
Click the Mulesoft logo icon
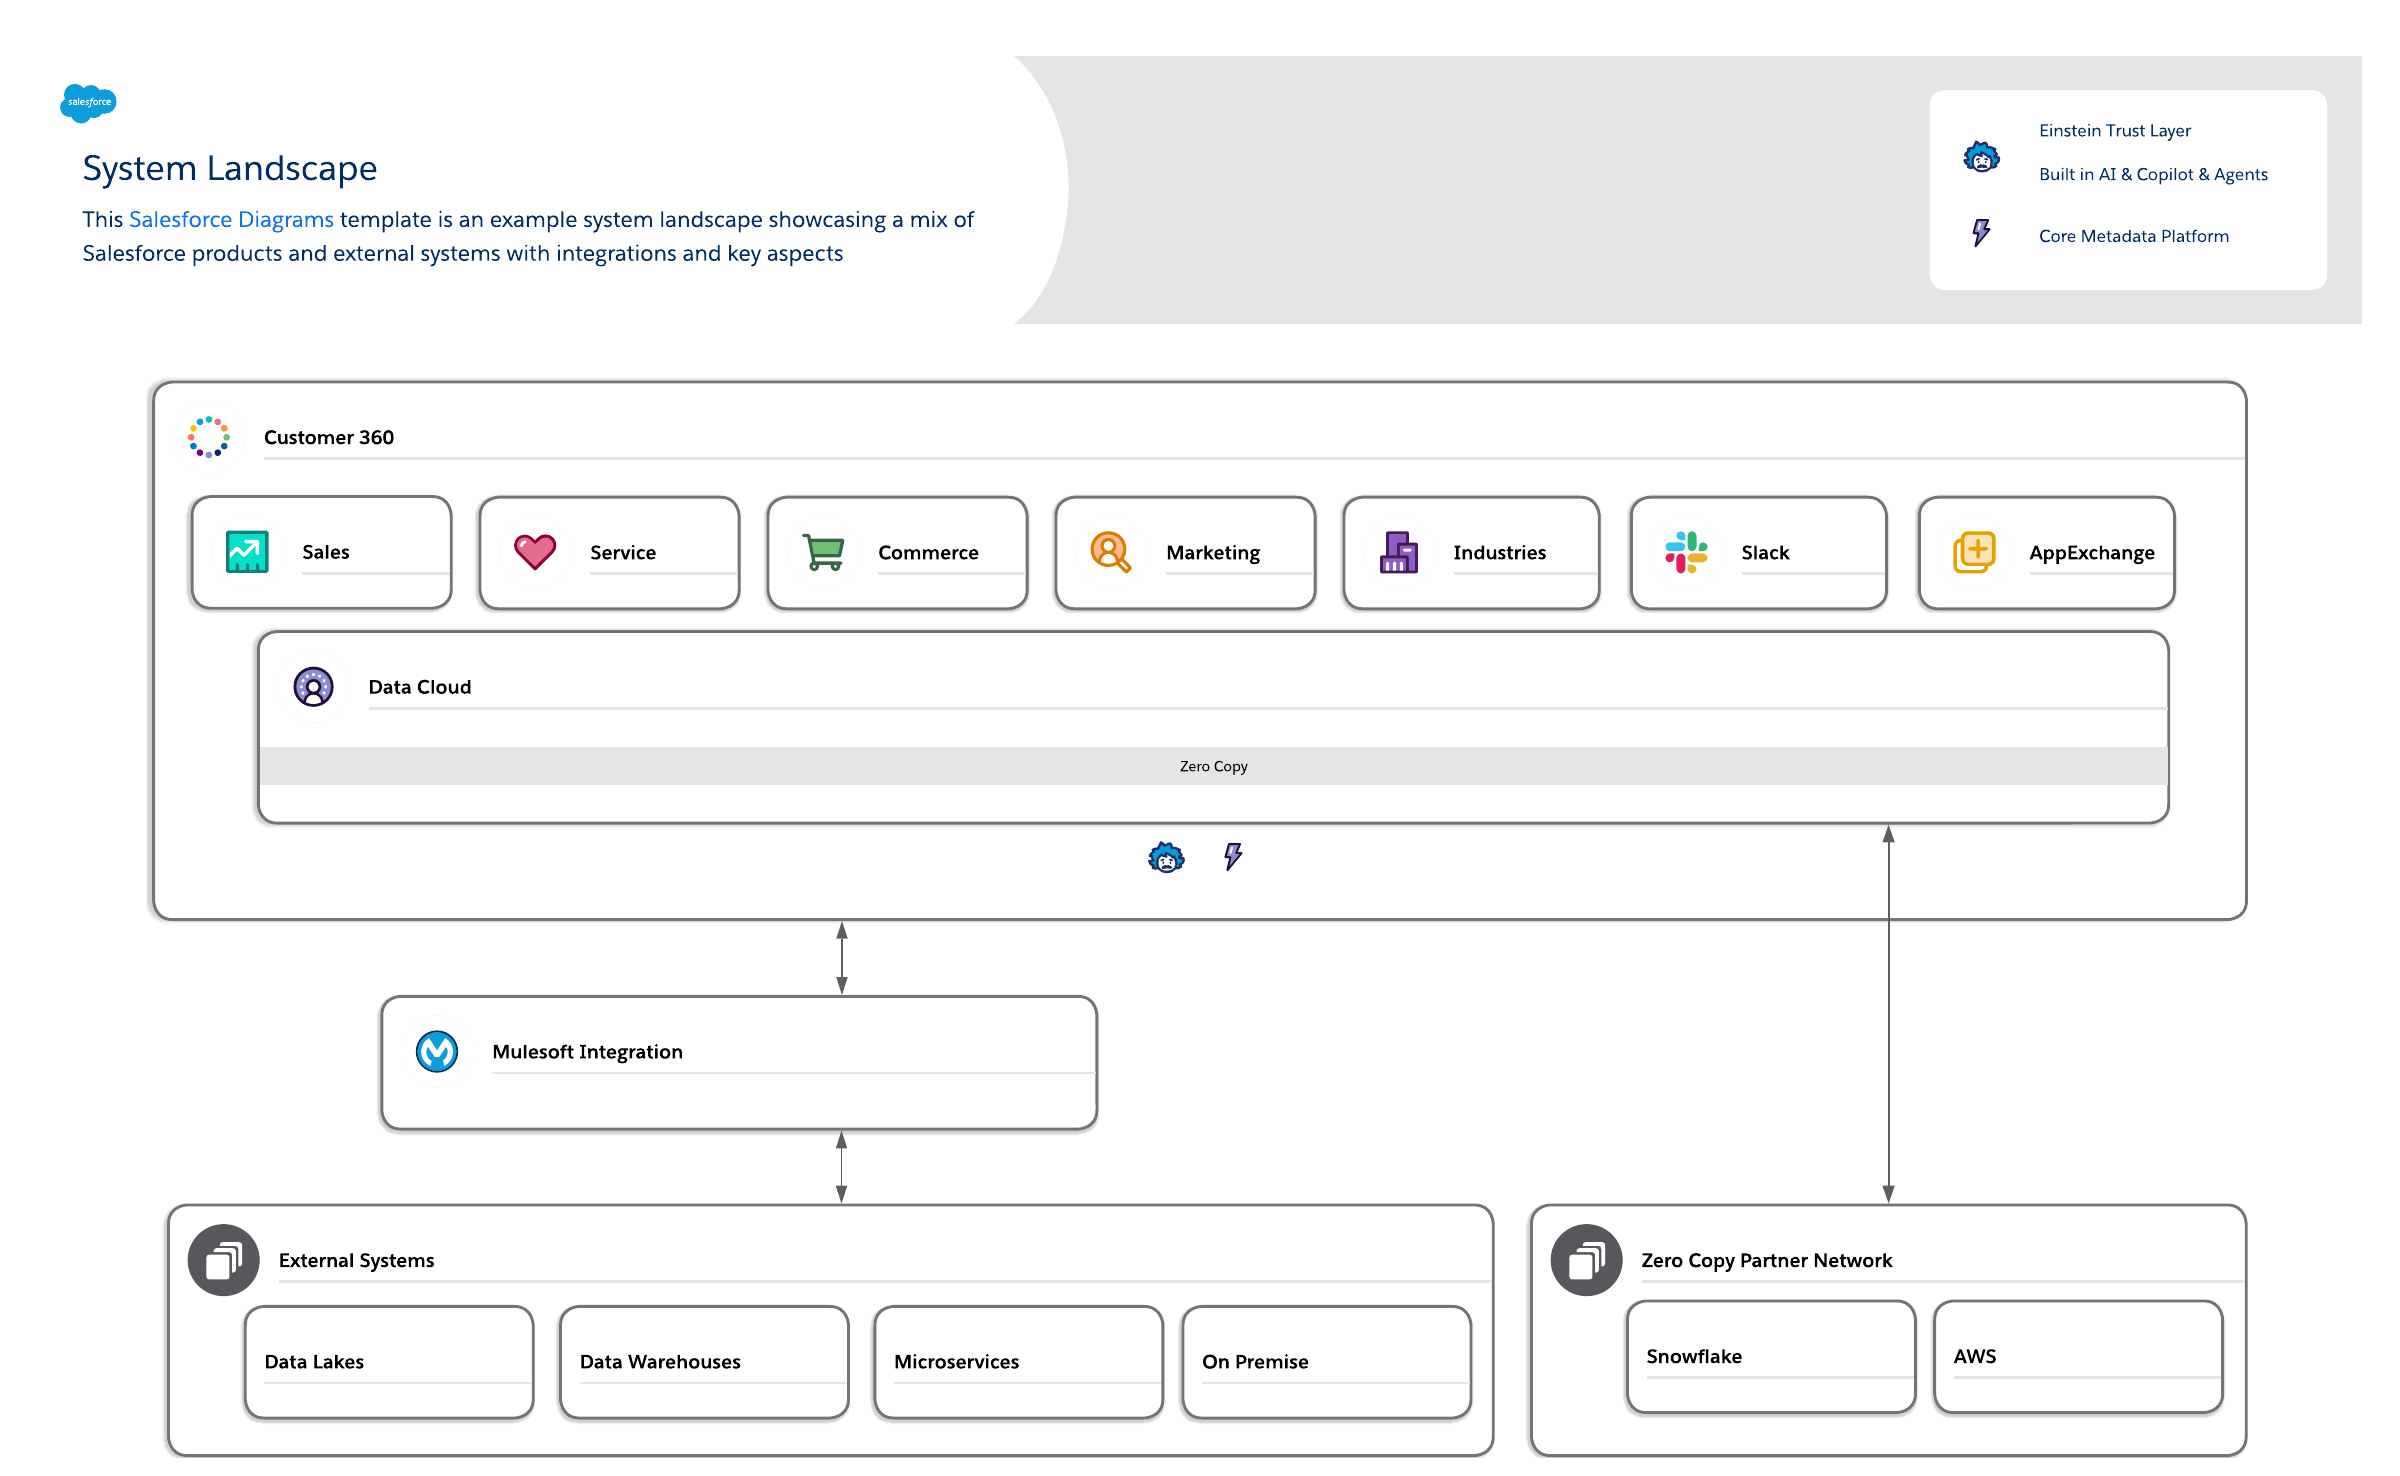point(437,1051)
